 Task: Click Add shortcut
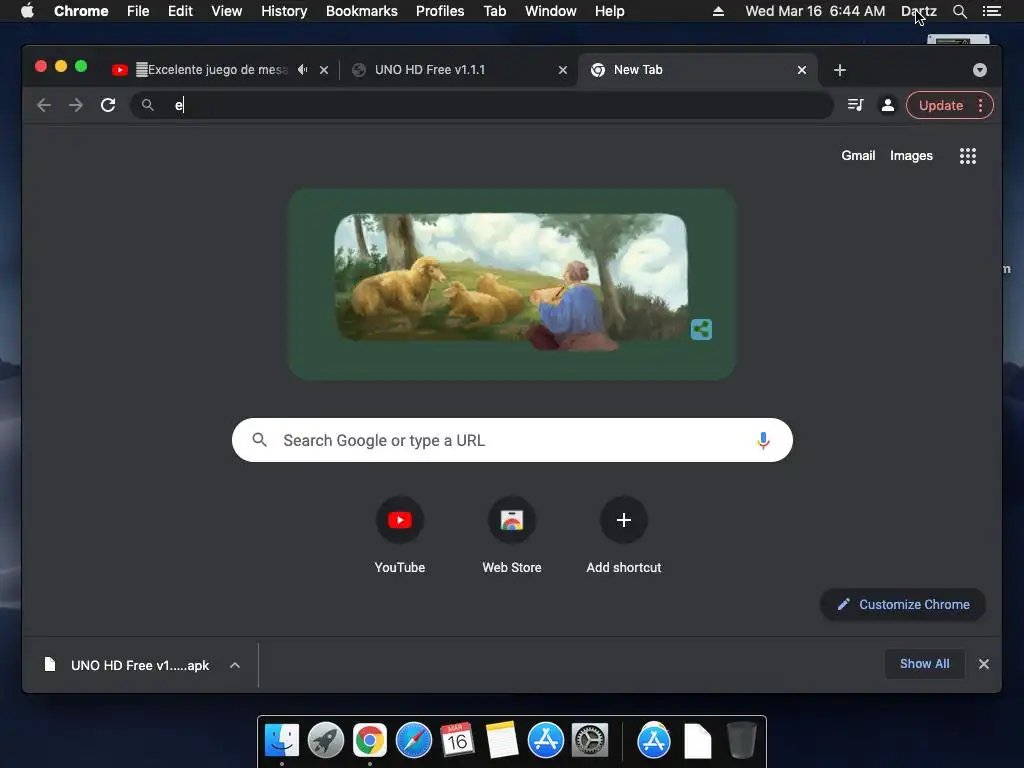[x=624, y=536]
